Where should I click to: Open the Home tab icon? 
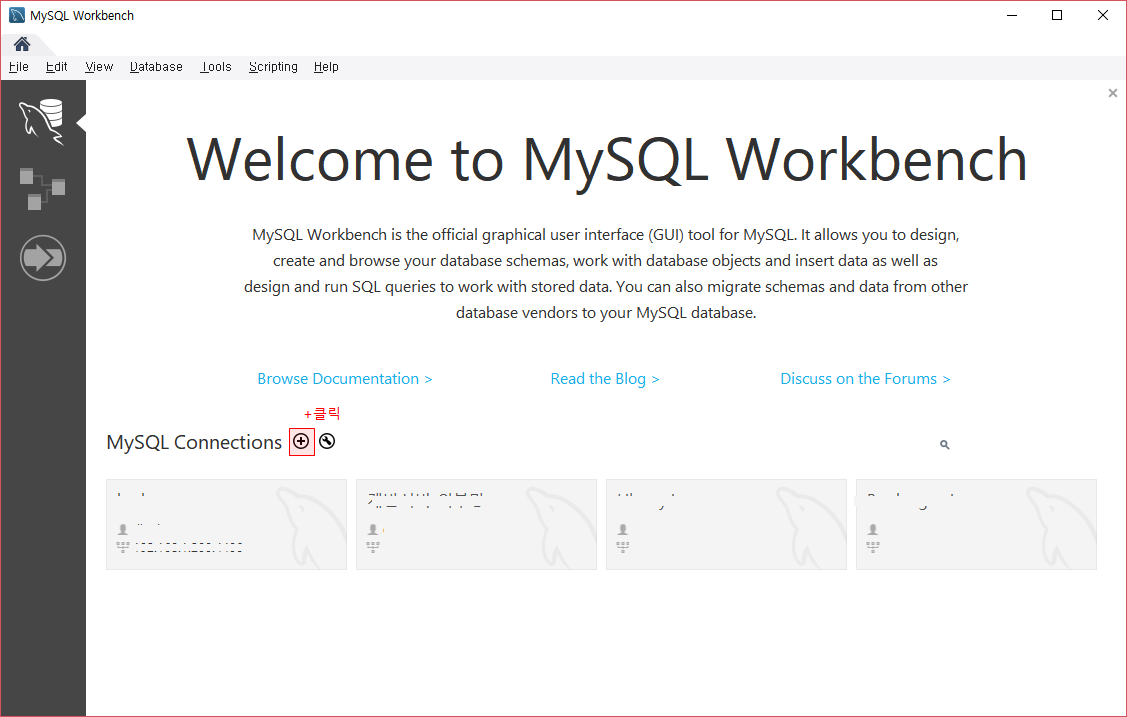point(22,44)
